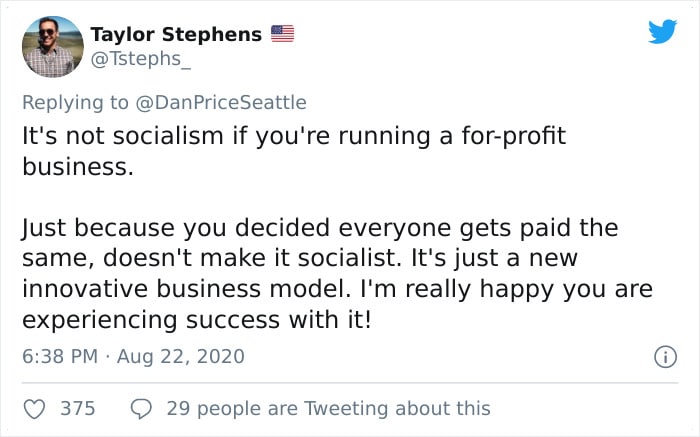The image size is (700, 437).
Task: Click the Twitter bird logo
Action: coord(662,31)
